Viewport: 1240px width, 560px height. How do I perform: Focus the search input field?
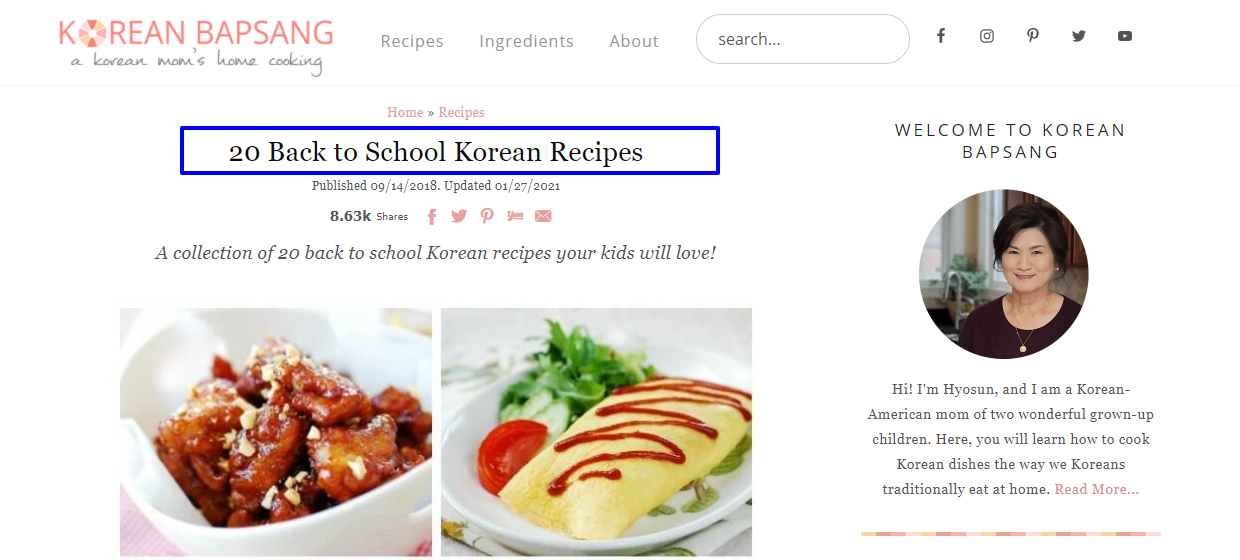[803, 39]
